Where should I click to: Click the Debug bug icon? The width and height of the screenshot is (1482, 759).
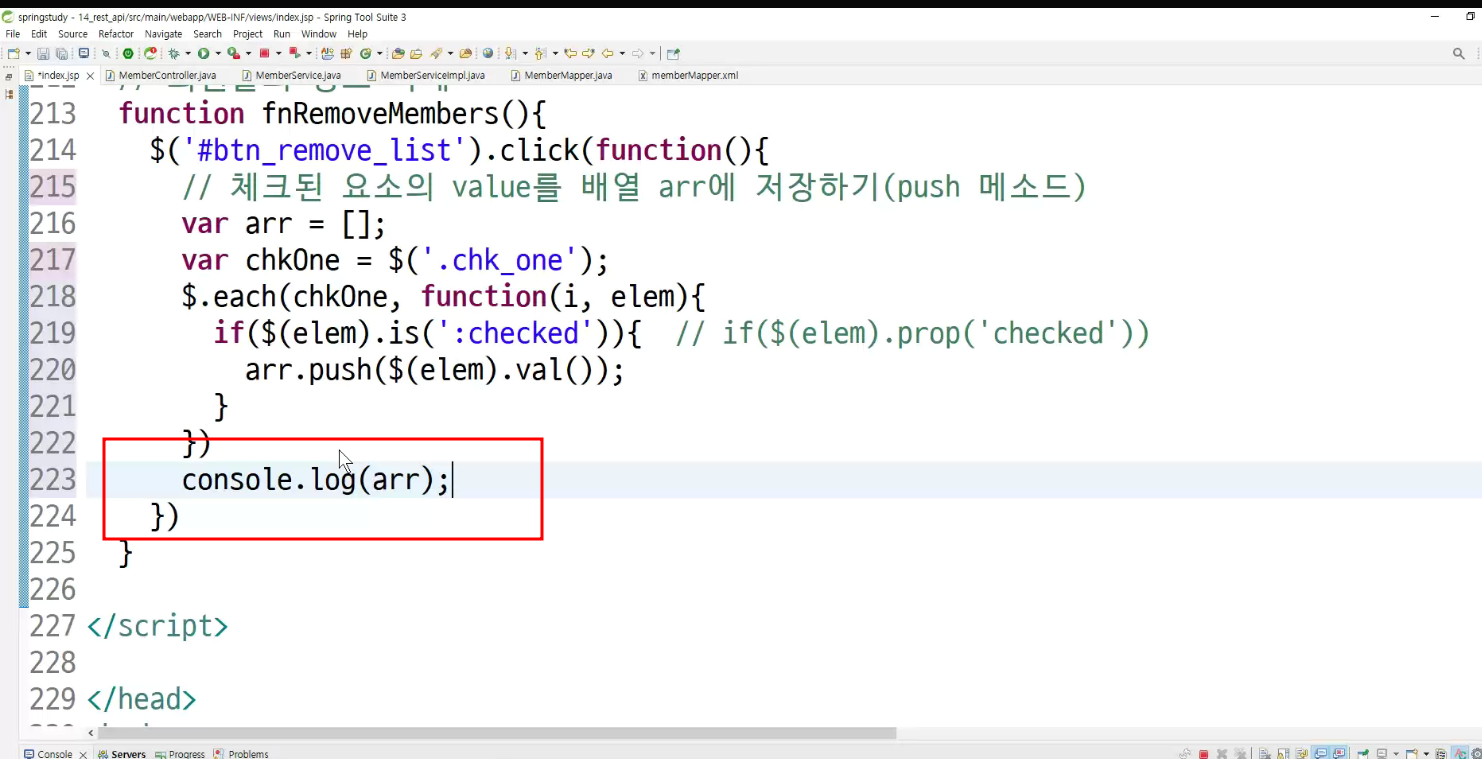[x=174, y=53]
